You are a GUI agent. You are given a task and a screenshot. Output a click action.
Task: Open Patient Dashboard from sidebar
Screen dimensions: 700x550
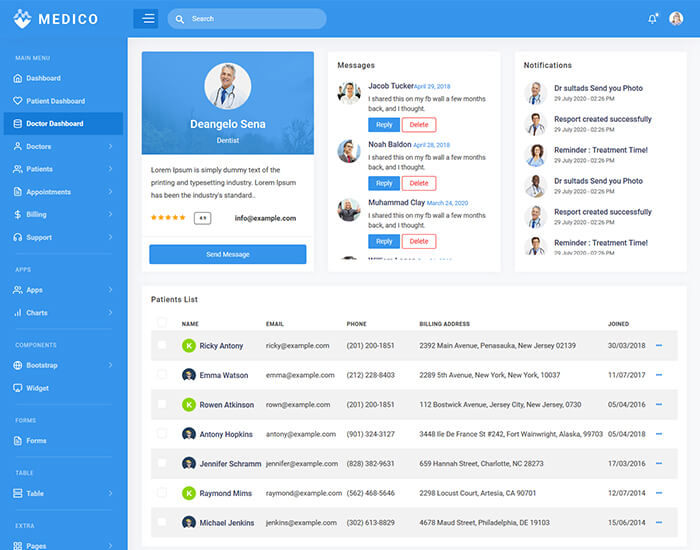(55, 101)
